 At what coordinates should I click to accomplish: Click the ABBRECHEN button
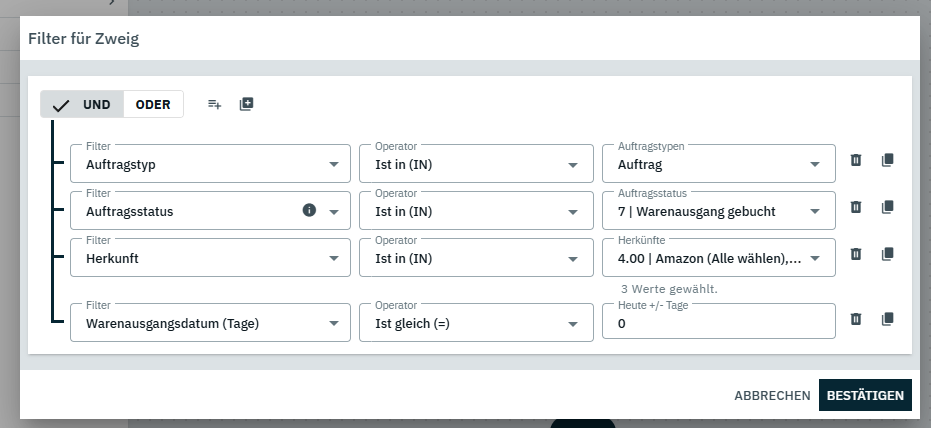click(x=772, y=396)
